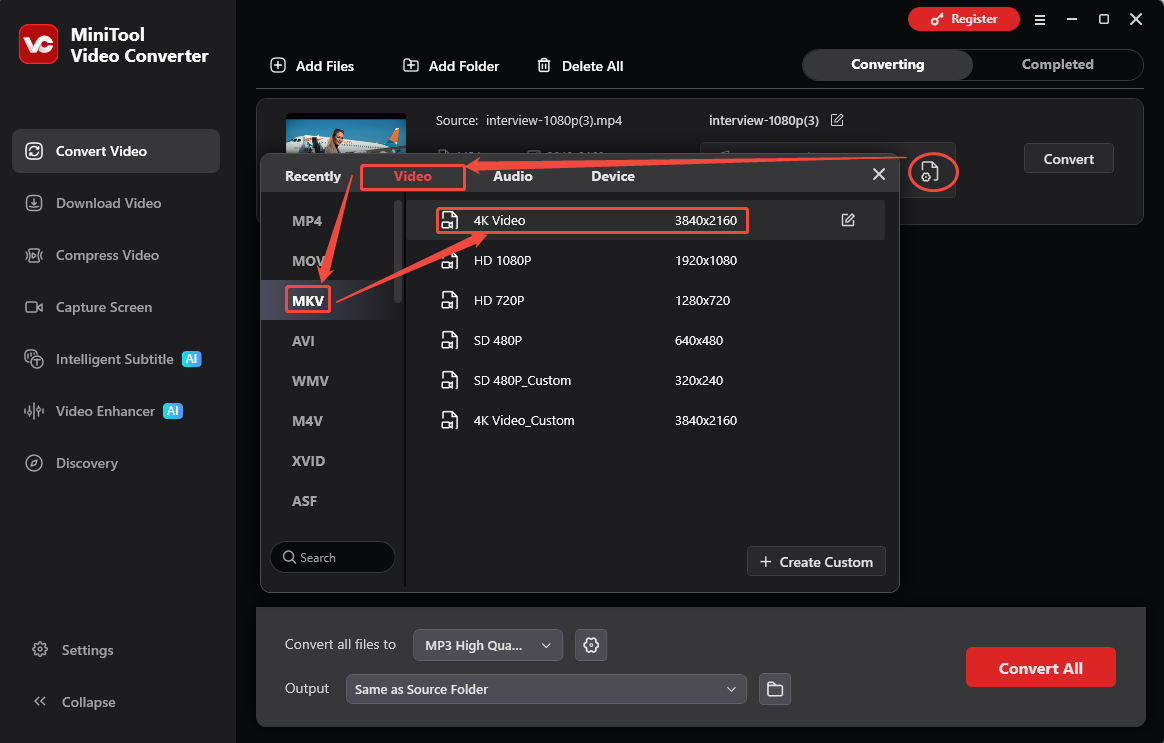Viewport: 1164px width, 743px height.
Task: Choose the SD 480P 640x480 preset
Action: tap(645, 341)
